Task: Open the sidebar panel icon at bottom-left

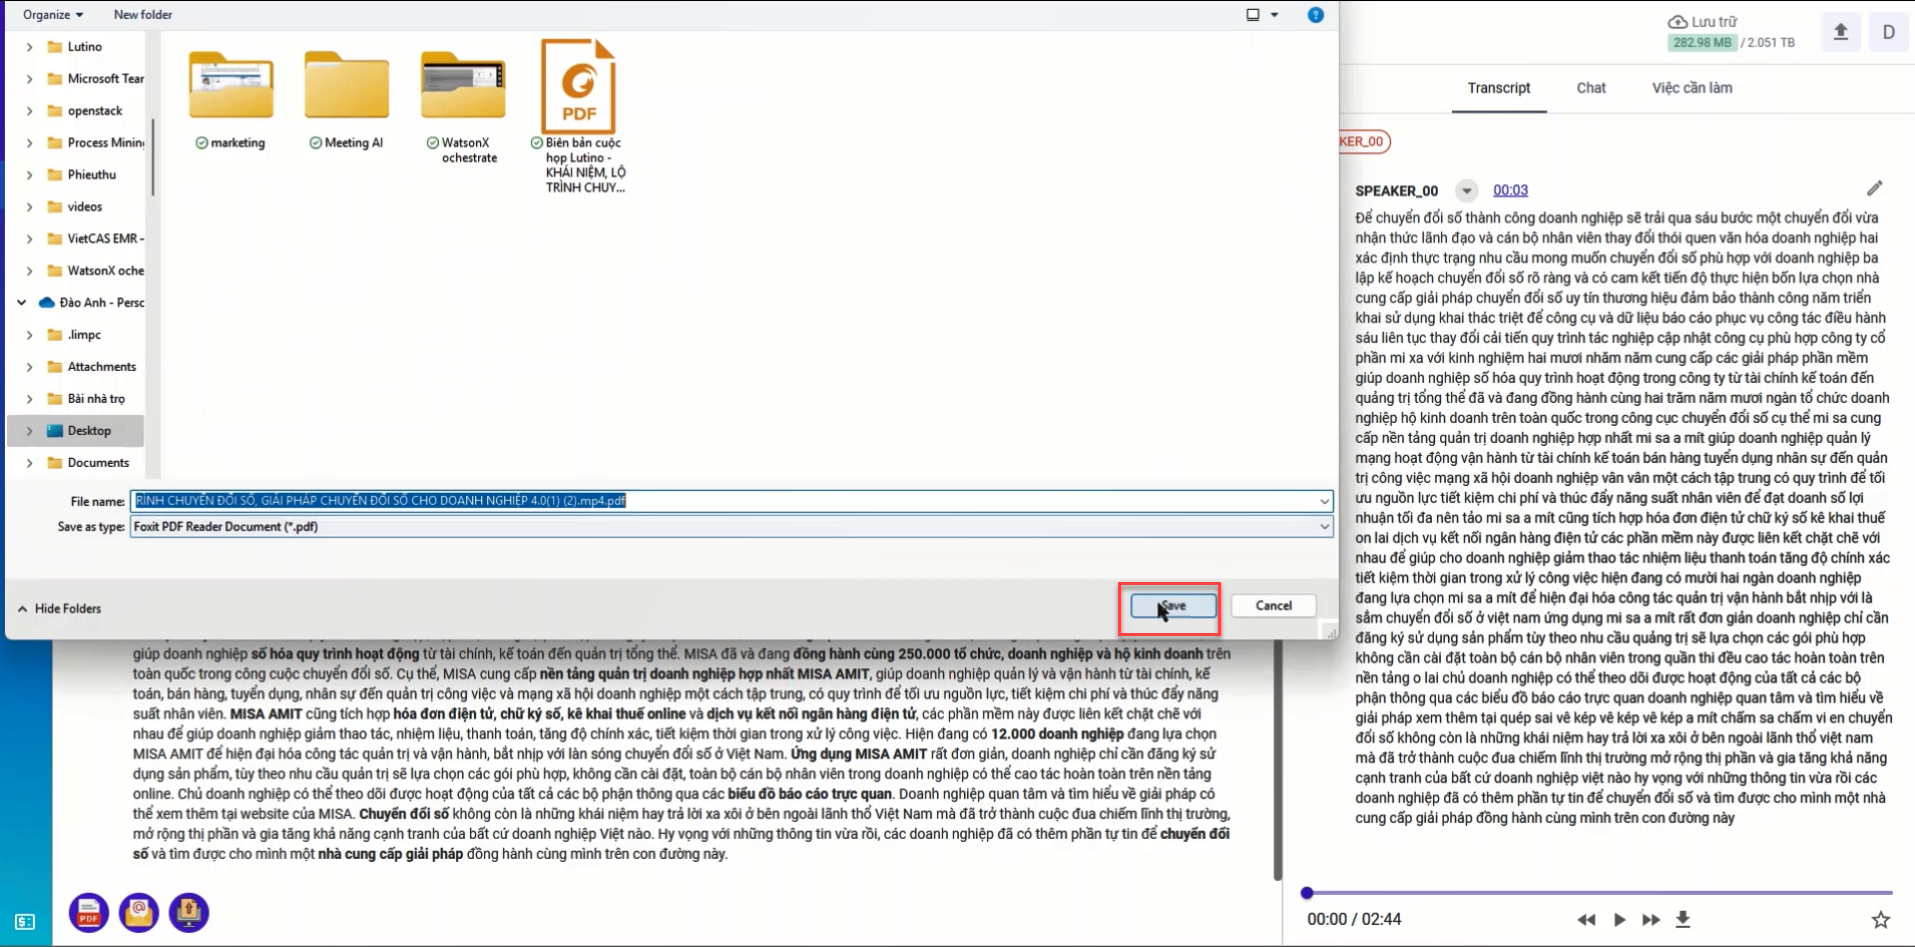Action: tap(25, 921)
